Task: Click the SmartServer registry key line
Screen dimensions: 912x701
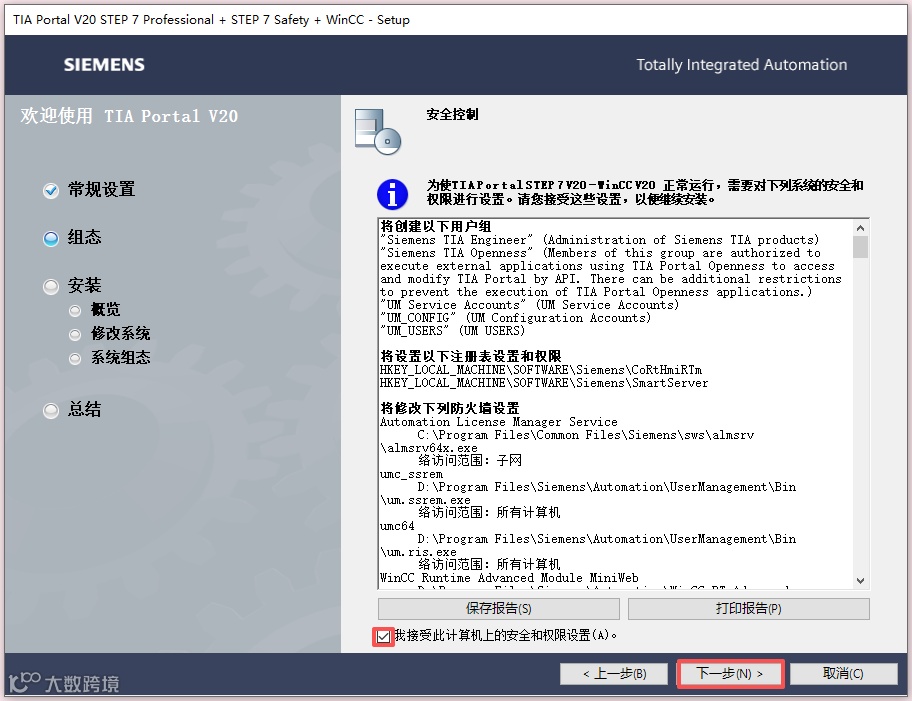Action: tap(544, 383)
